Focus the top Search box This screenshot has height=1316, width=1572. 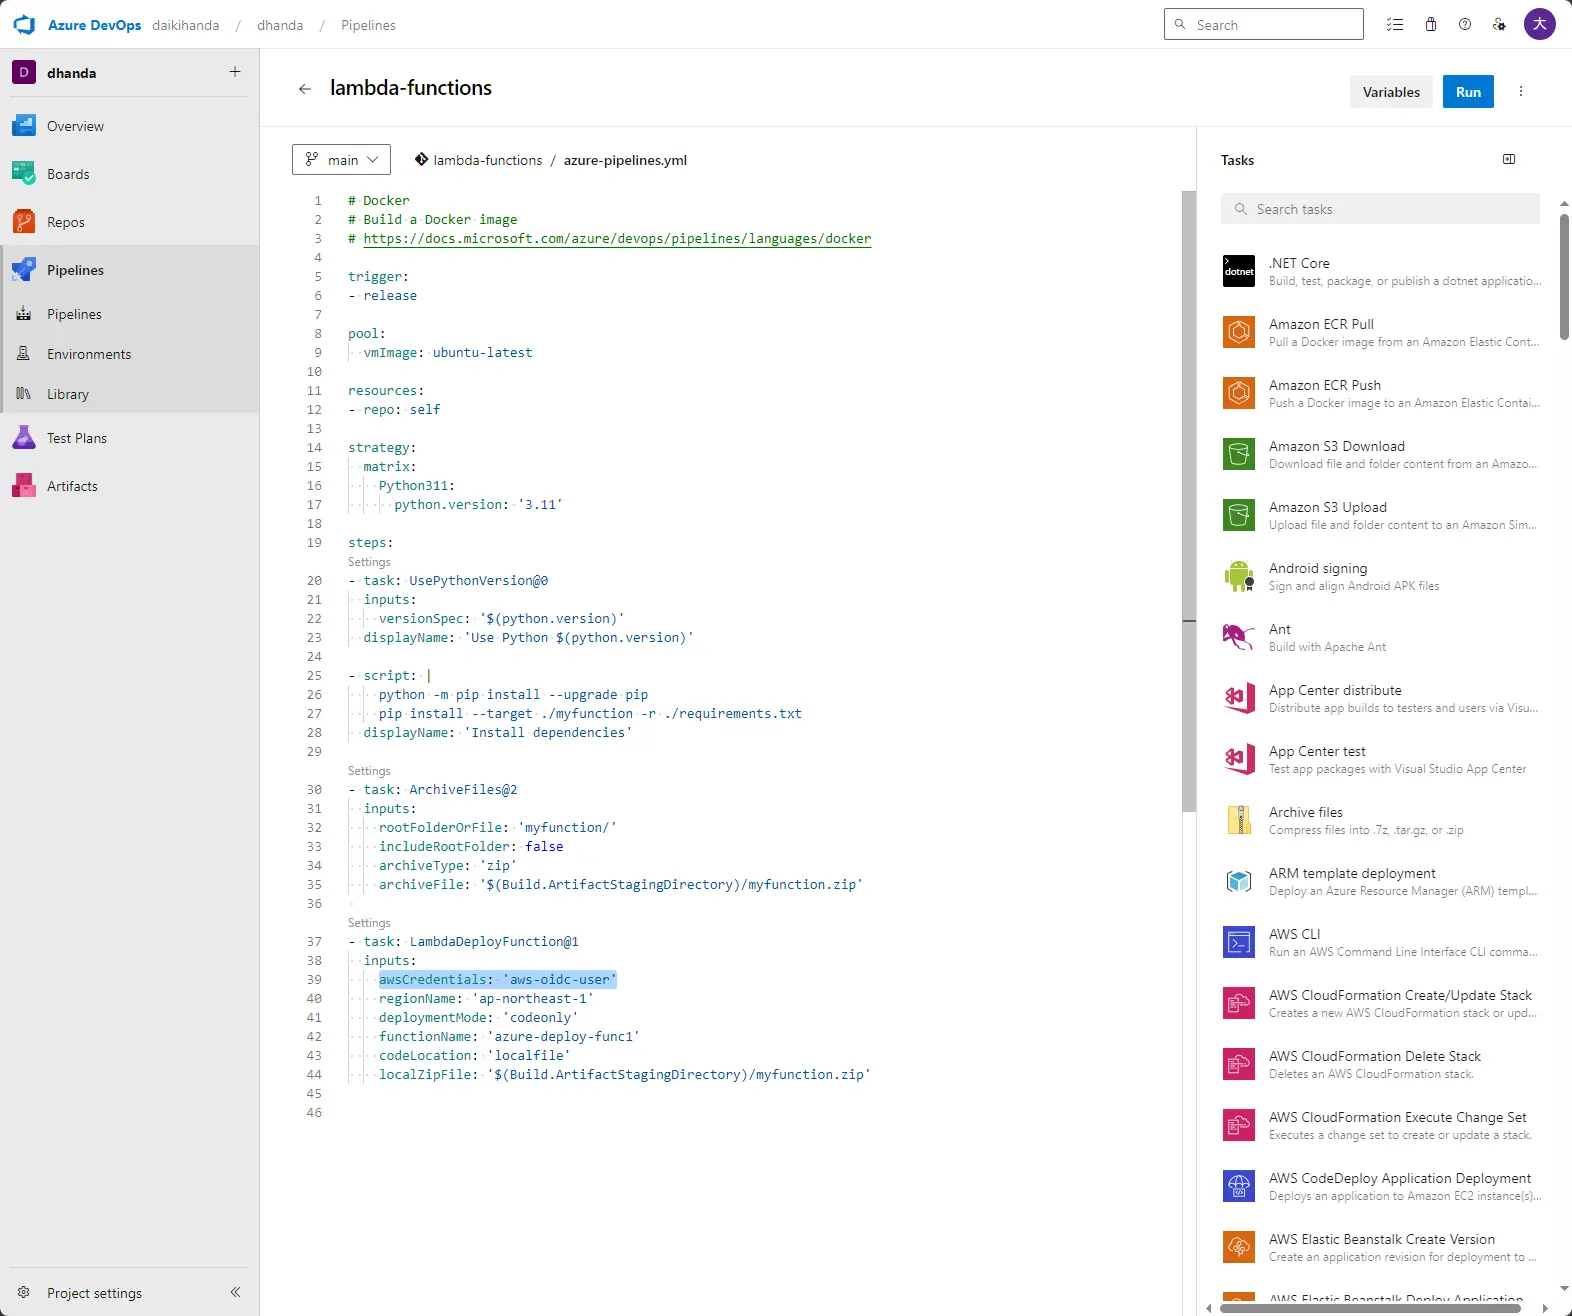tap(1264, 24)
